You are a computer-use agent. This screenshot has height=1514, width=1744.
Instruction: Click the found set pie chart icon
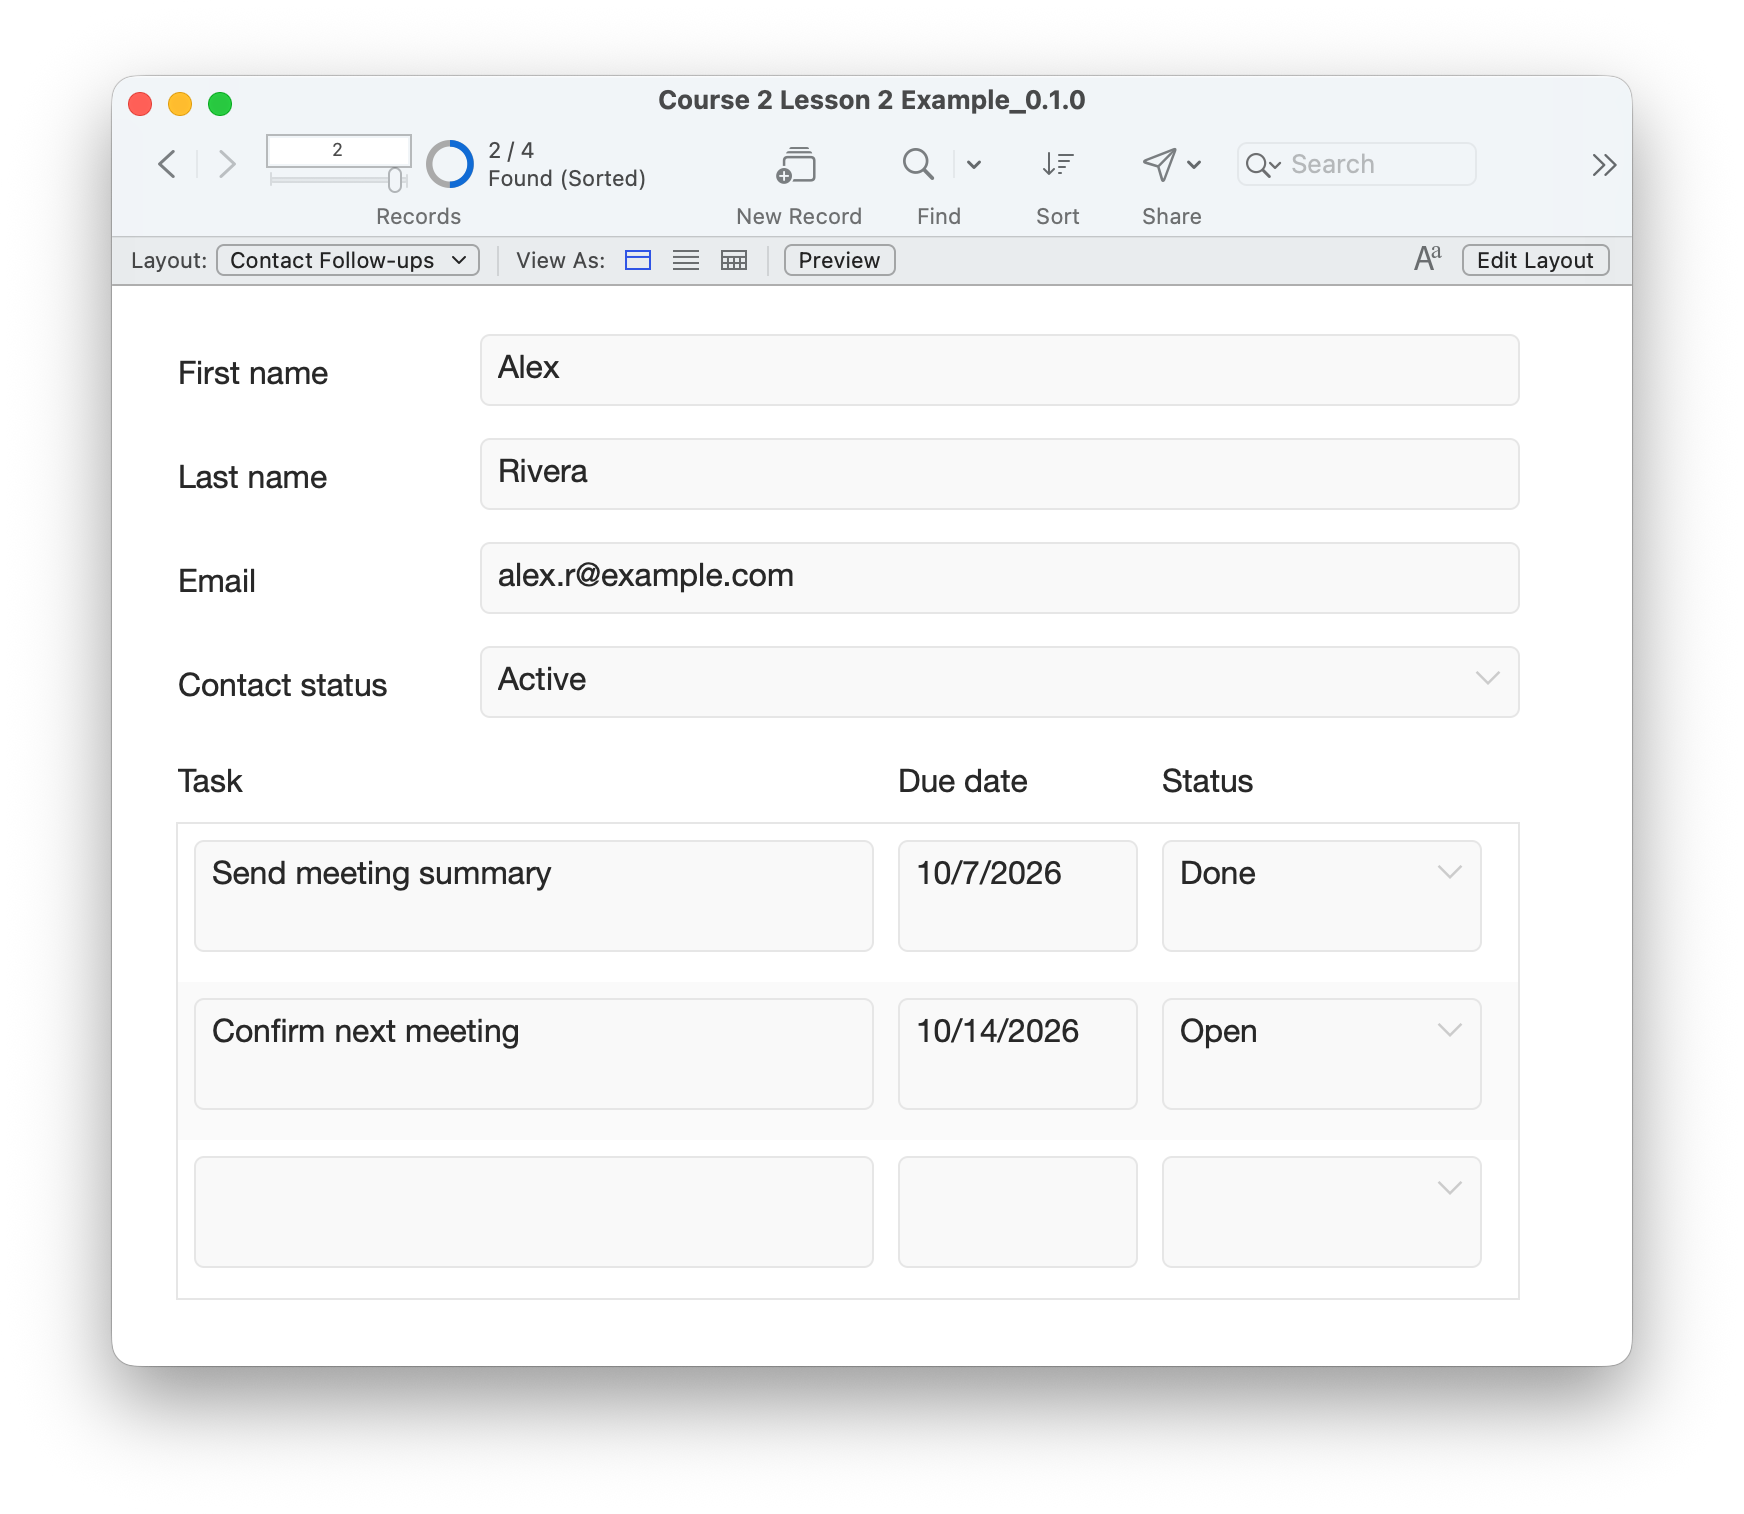450,164
